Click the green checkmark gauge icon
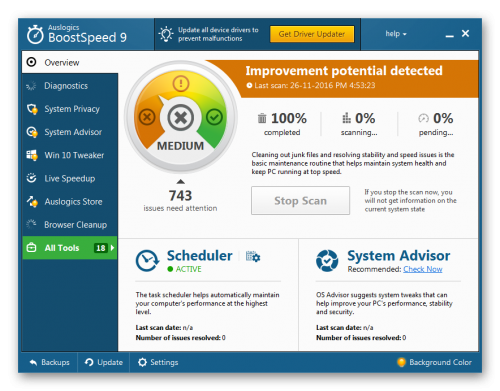Viewport: 500px width, 391px height. [214, 117]
